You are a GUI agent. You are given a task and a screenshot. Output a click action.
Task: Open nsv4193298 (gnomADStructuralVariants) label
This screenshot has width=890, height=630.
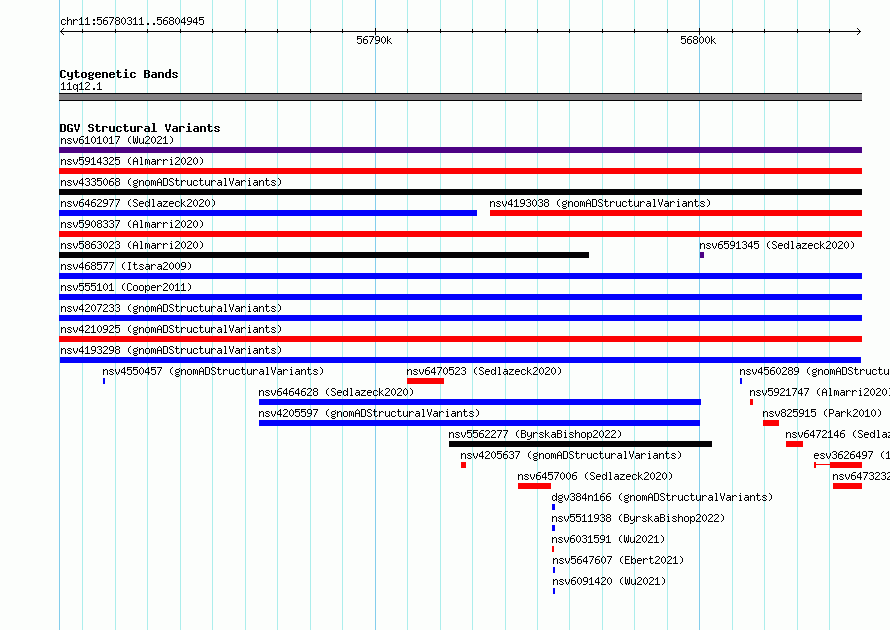pos(171,350)
